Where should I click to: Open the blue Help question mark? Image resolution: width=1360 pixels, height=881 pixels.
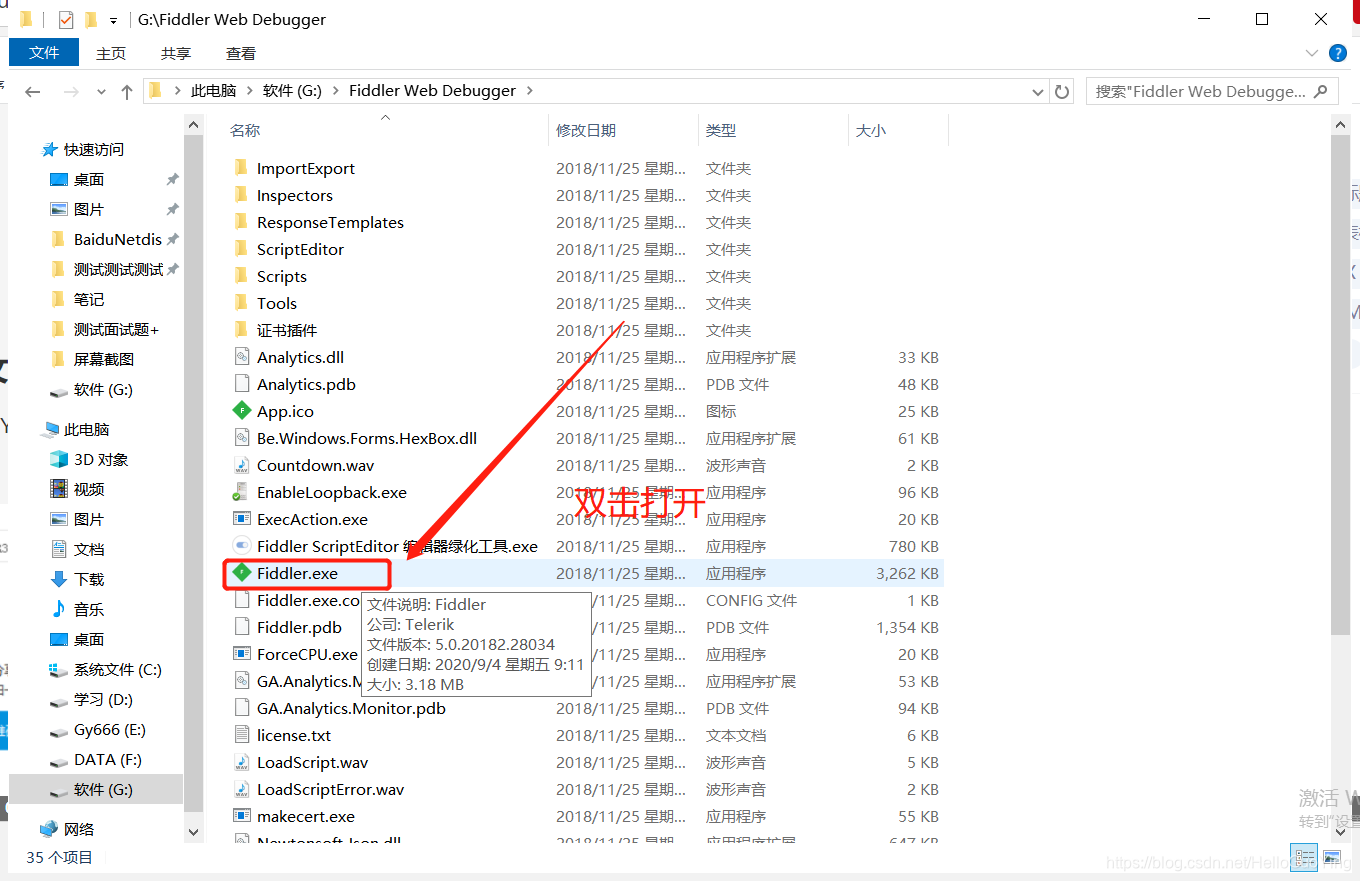(x=1338, y=52)
